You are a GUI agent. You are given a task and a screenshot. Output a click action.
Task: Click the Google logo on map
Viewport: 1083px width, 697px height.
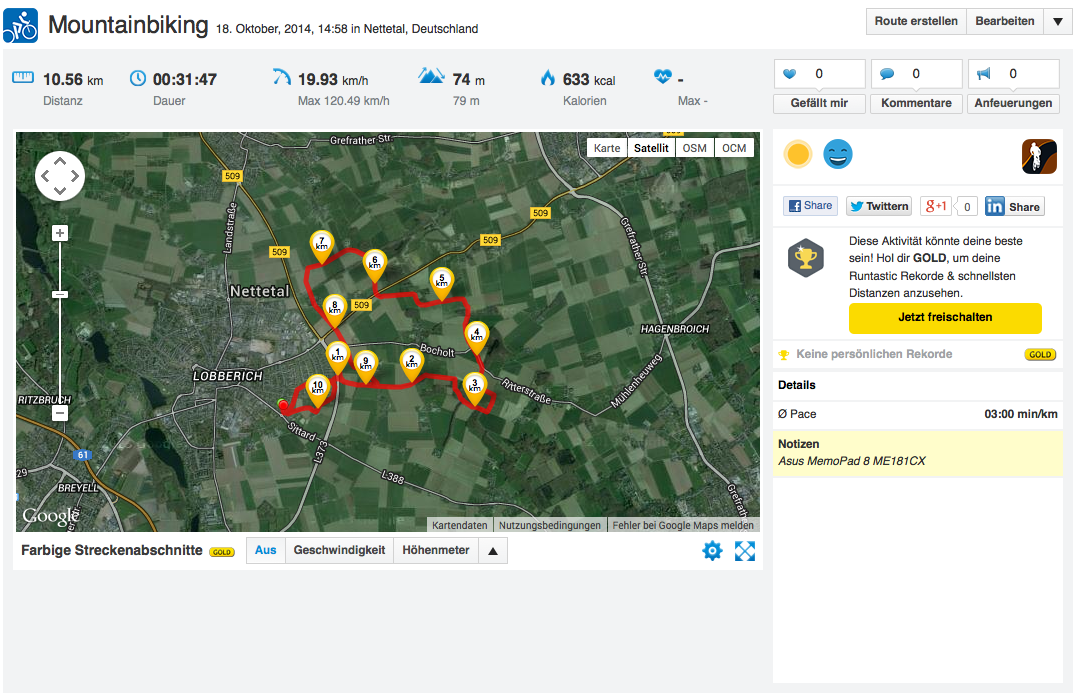coord(50,516)
